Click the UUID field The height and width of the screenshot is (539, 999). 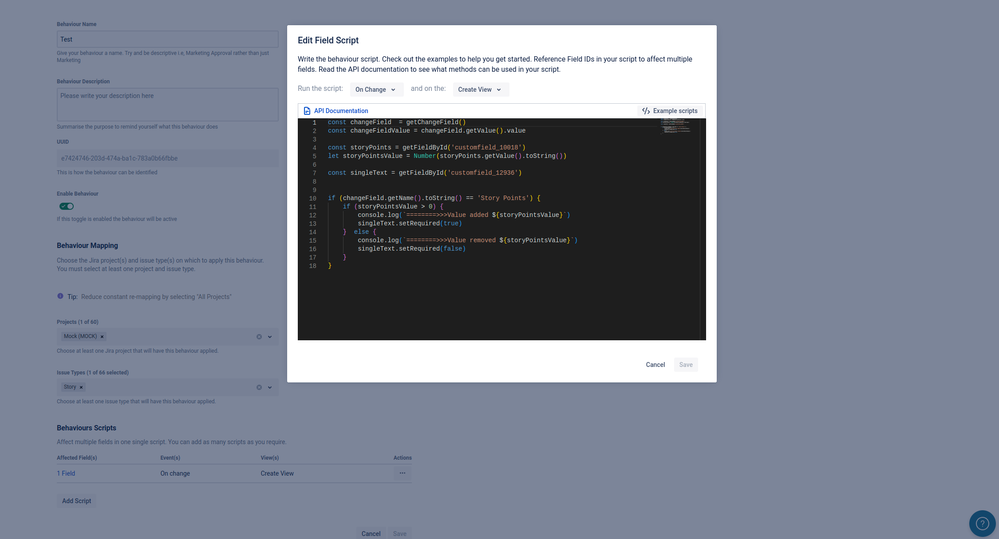click(x=168, y=158)
